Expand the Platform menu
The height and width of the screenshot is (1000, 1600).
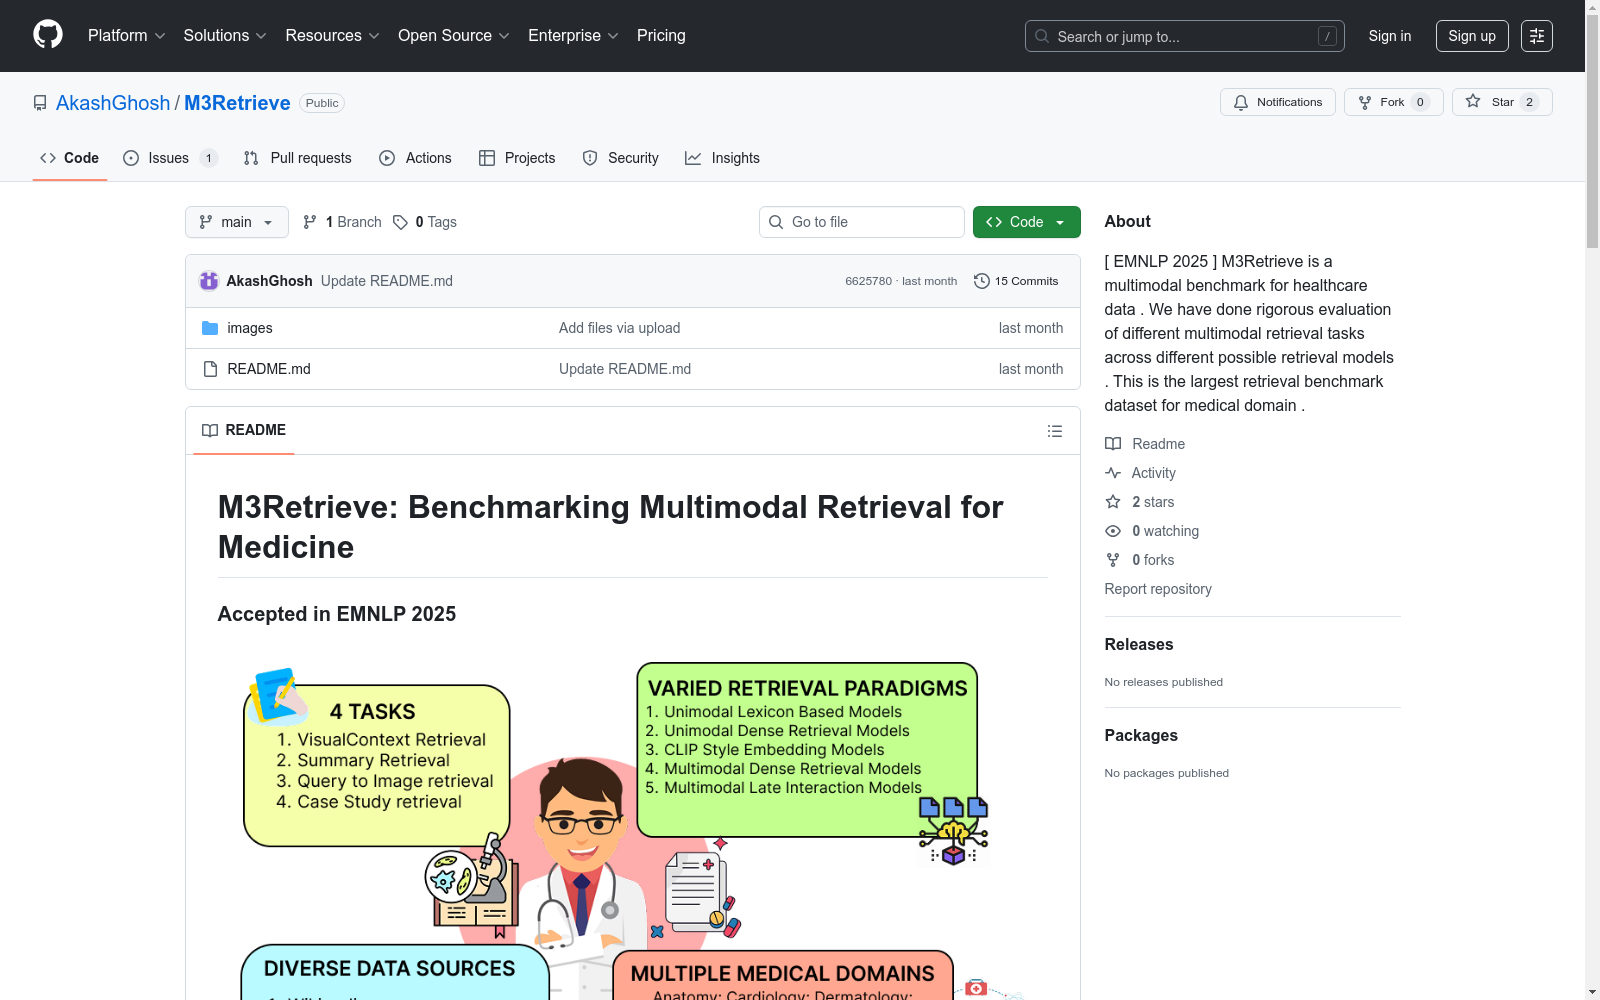coord(127,36)
